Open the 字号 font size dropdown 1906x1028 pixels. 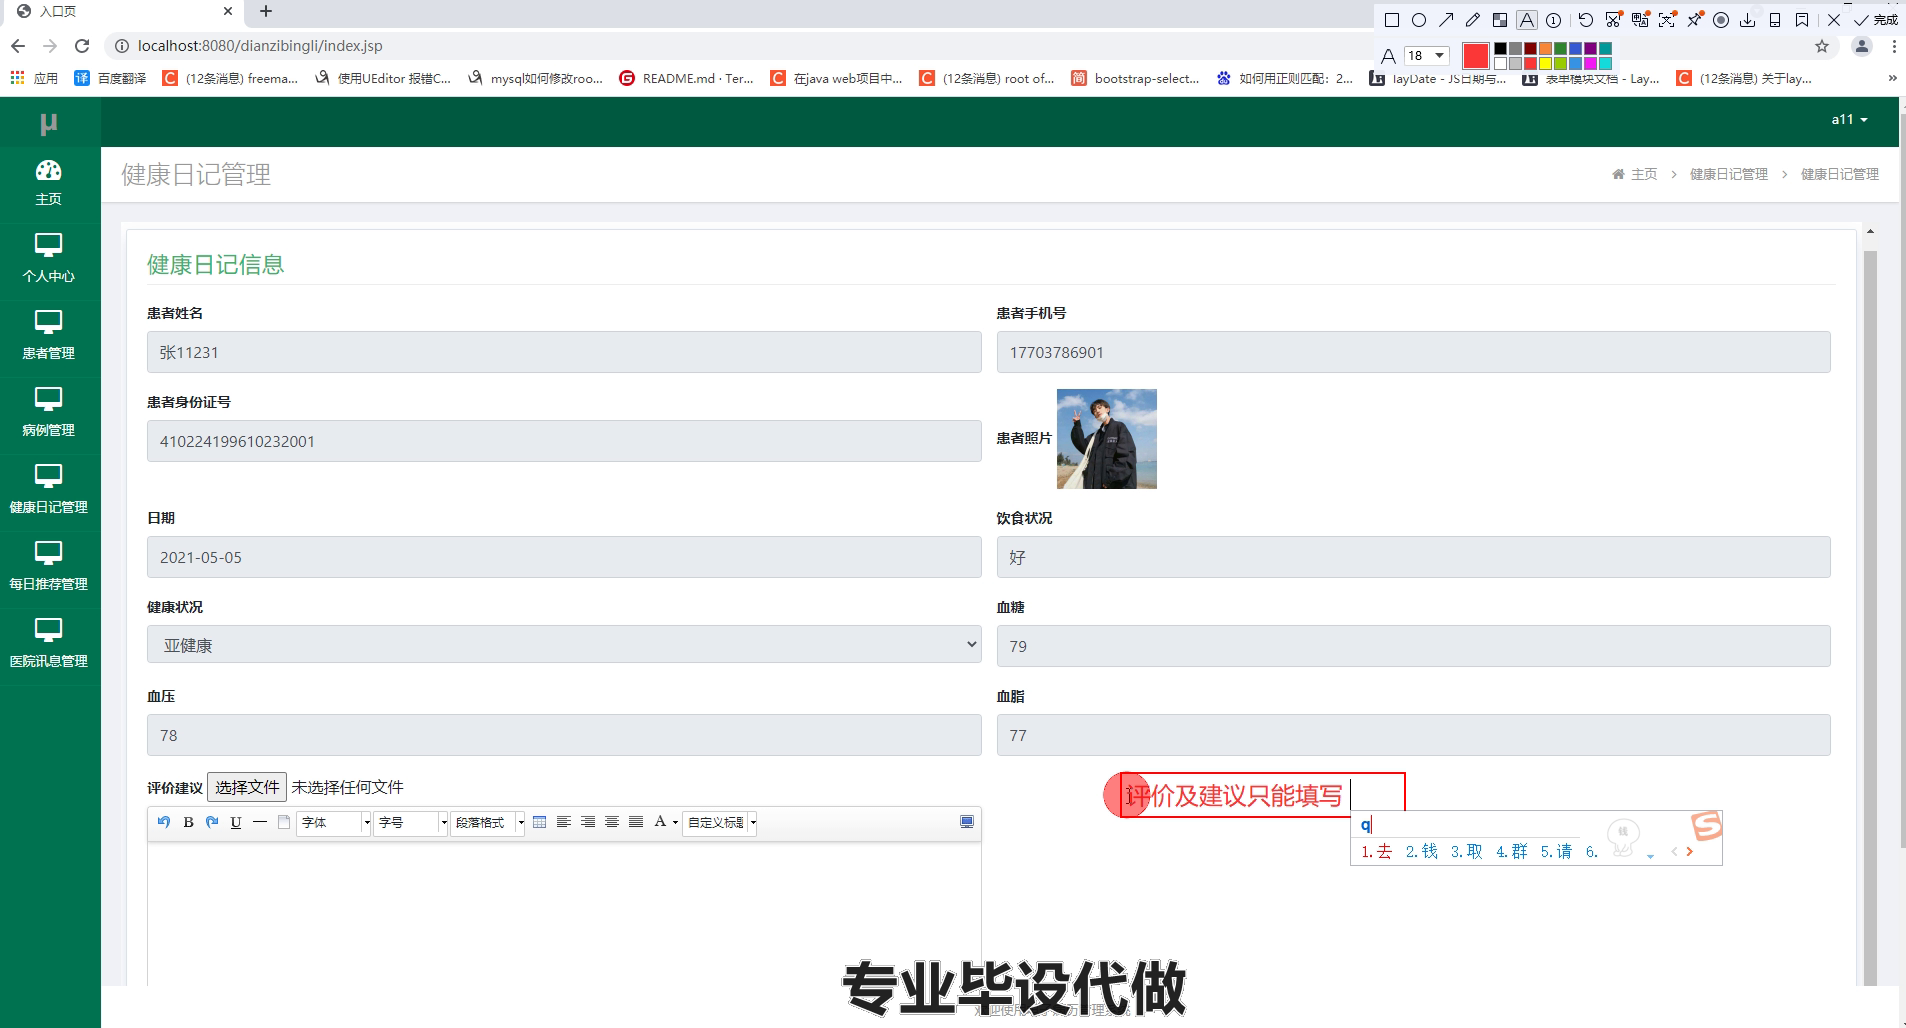(x=411, y=823)
